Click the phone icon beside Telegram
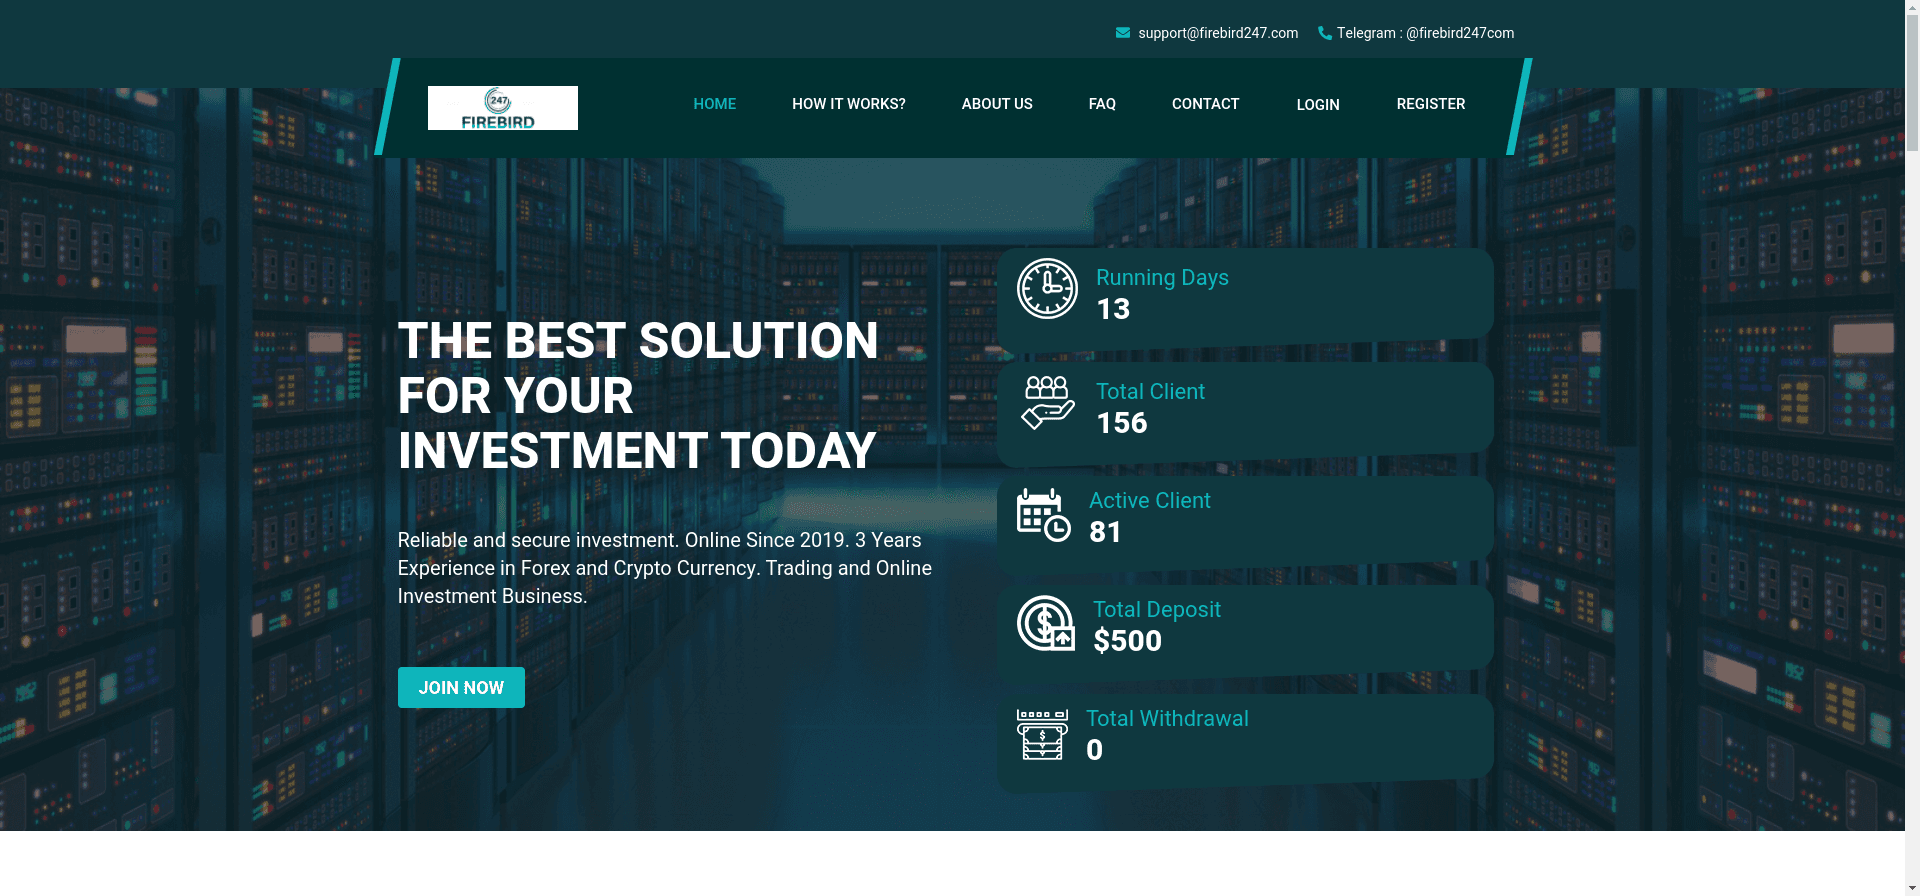Screen dimensions: 1920x896 [x=1325, y=33]
